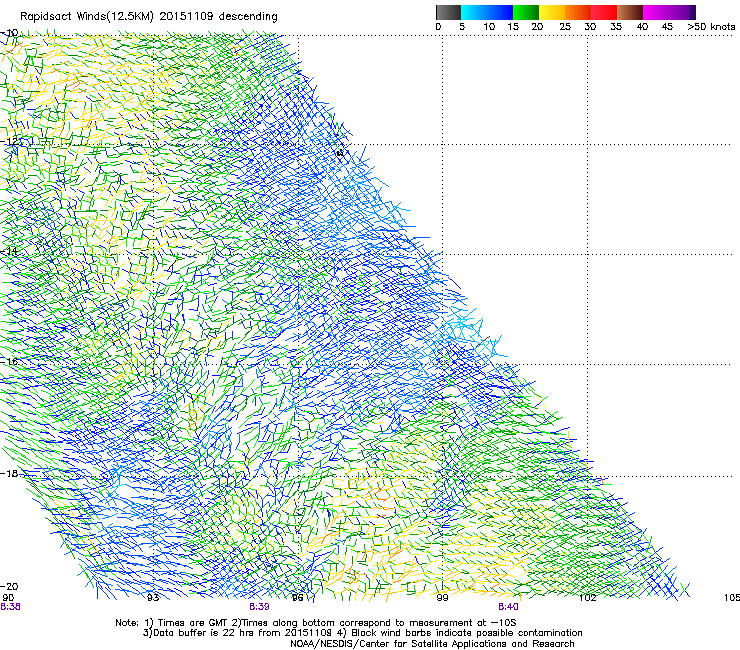This screenshot has width=740, height=650.
Task: Click the purple '8:39' time stamp
Action: (x=259, y=607)
